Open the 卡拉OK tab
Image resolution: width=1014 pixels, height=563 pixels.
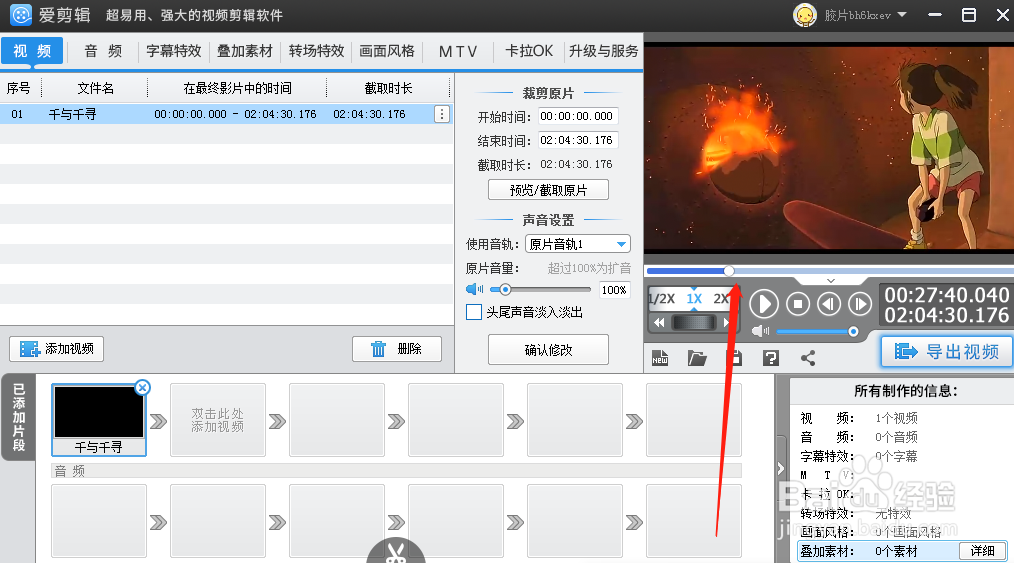[529, 51]
